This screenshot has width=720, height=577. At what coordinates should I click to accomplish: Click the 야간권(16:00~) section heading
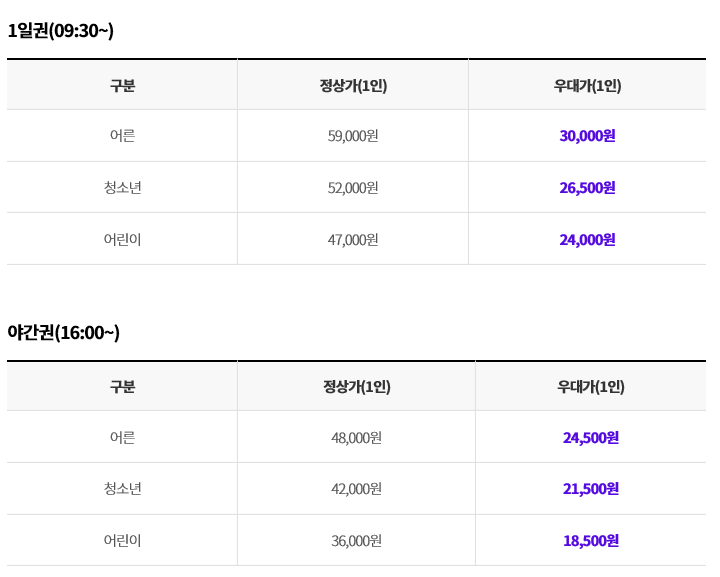[x=63, y=332]
